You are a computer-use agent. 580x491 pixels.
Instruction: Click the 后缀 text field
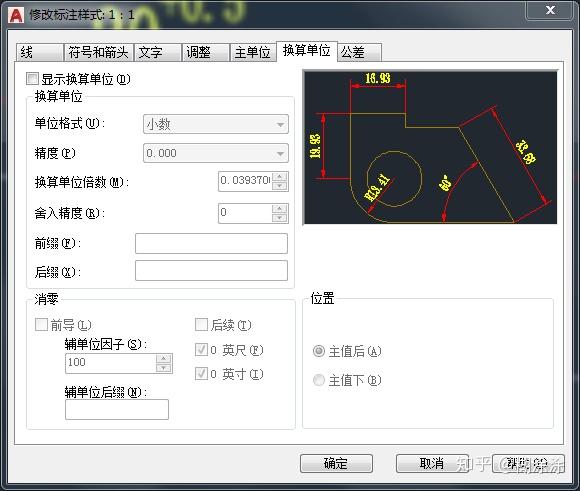(x=211, y=271)
